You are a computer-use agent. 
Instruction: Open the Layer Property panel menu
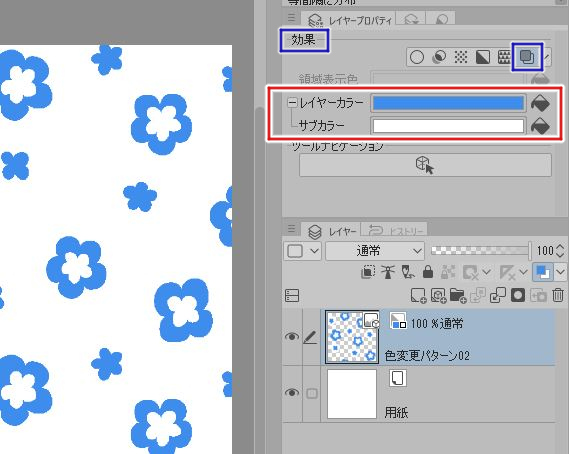click(291, 18)
